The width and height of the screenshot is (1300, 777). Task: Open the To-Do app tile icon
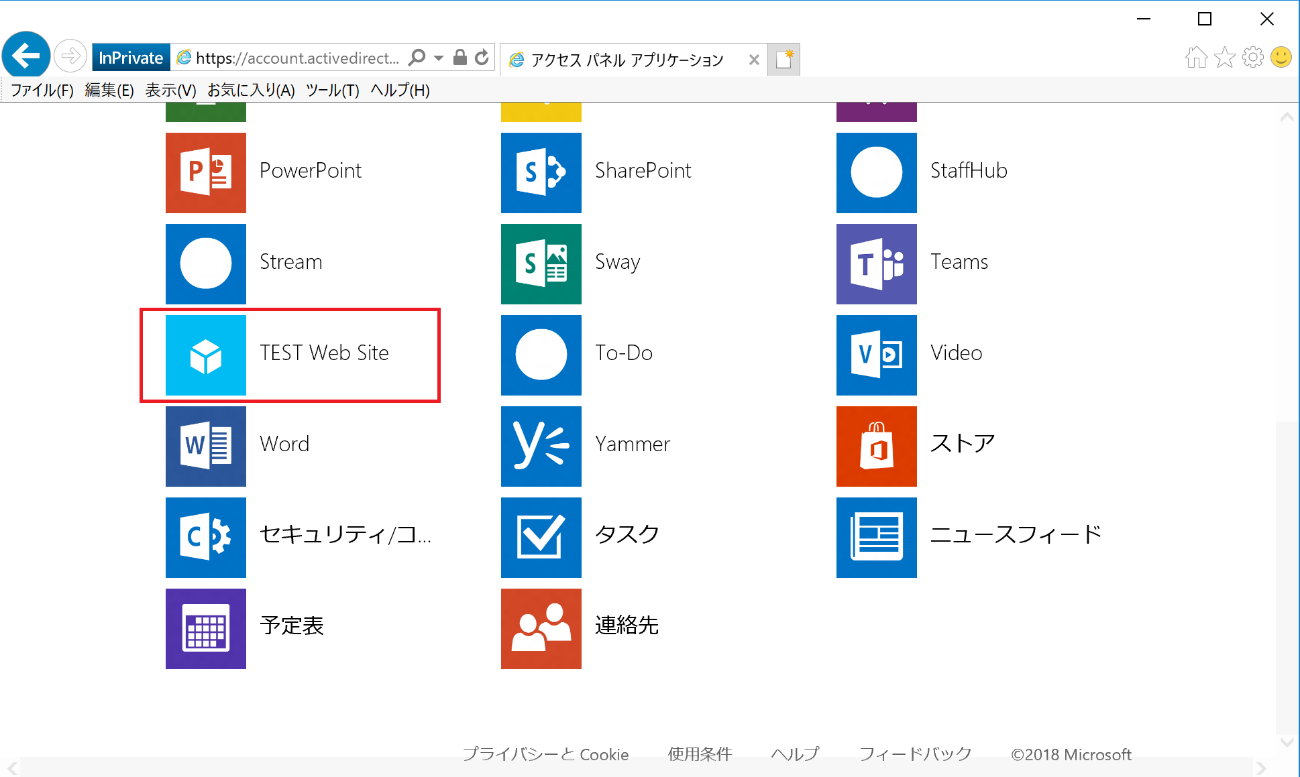point(541,355)
